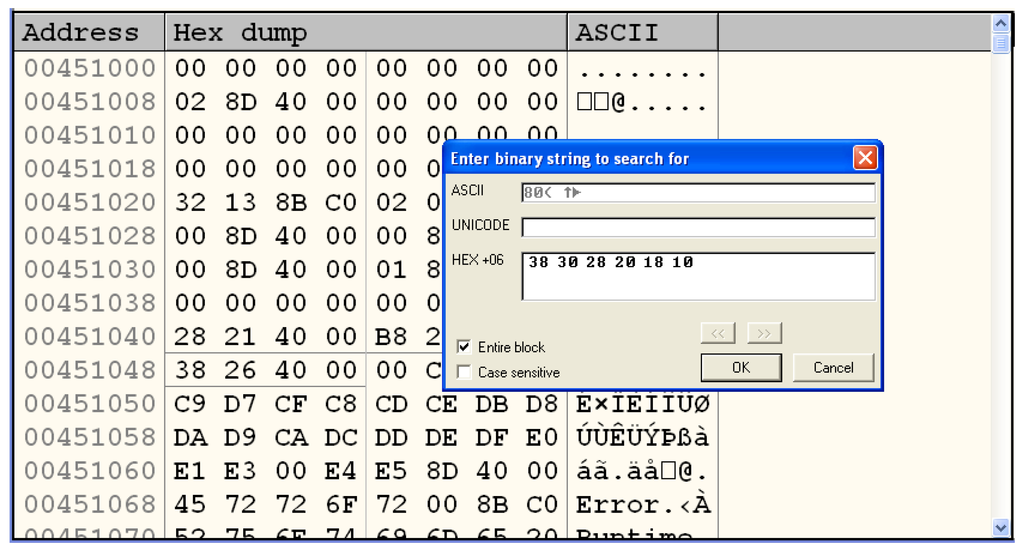Image resolution: width=1024 pixels, height=555 pixels.
Task: Uncheck the Entire block checkbox
Action: pos(464,347)
